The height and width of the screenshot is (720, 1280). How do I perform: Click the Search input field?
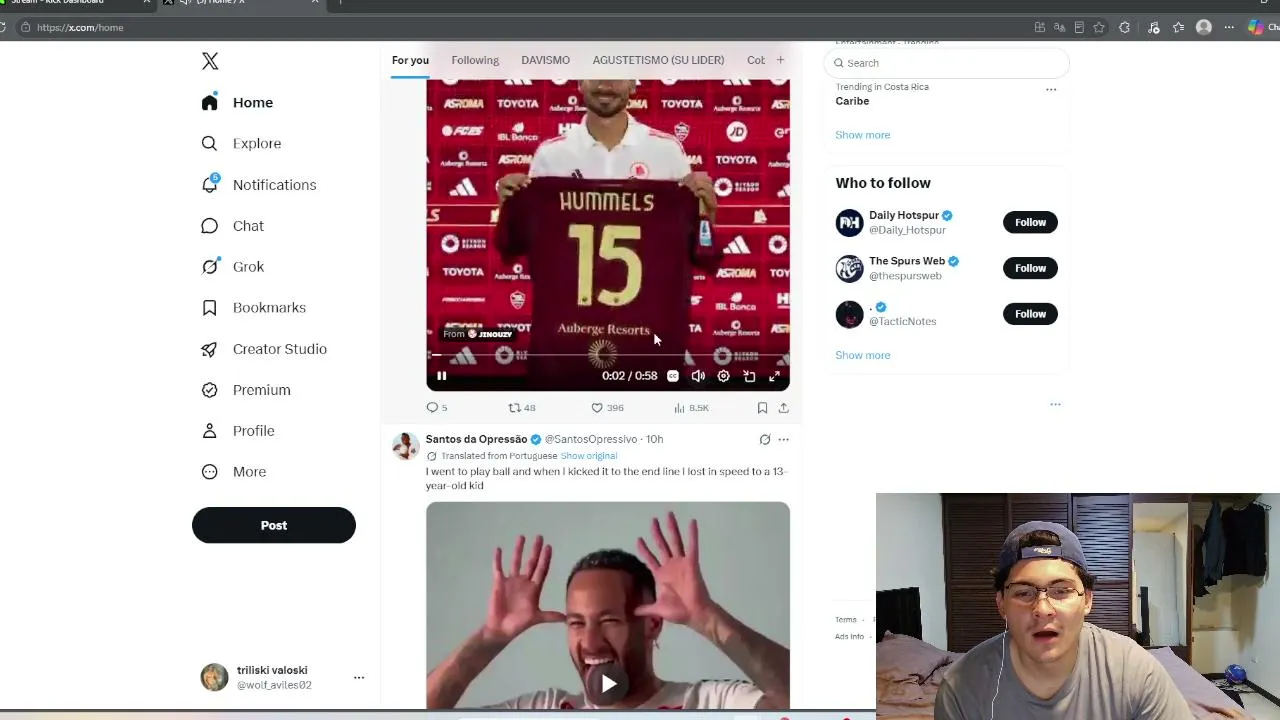(x=946, y=63)
